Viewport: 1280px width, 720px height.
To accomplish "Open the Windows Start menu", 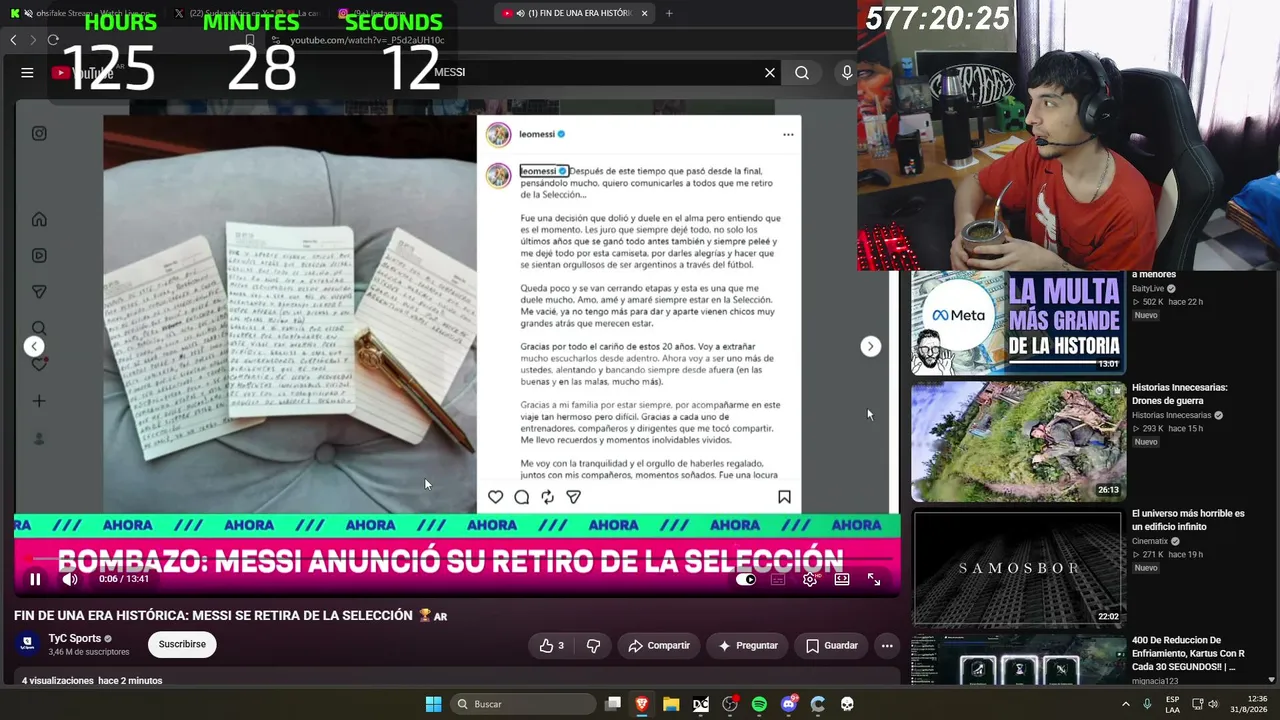I will click(433, 704).
